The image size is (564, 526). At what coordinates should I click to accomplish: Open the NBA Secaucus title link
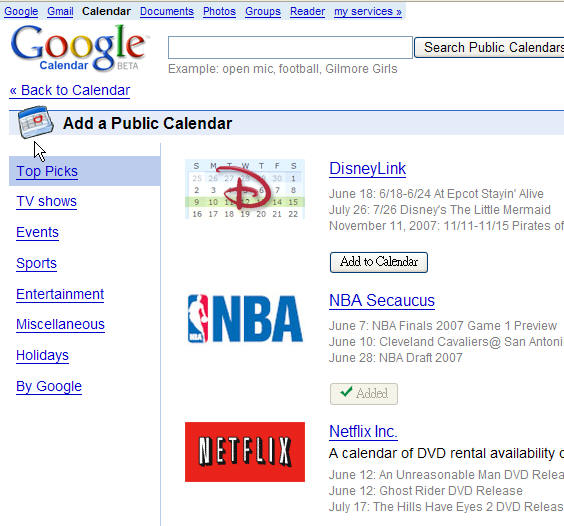(x=382, y=300)
